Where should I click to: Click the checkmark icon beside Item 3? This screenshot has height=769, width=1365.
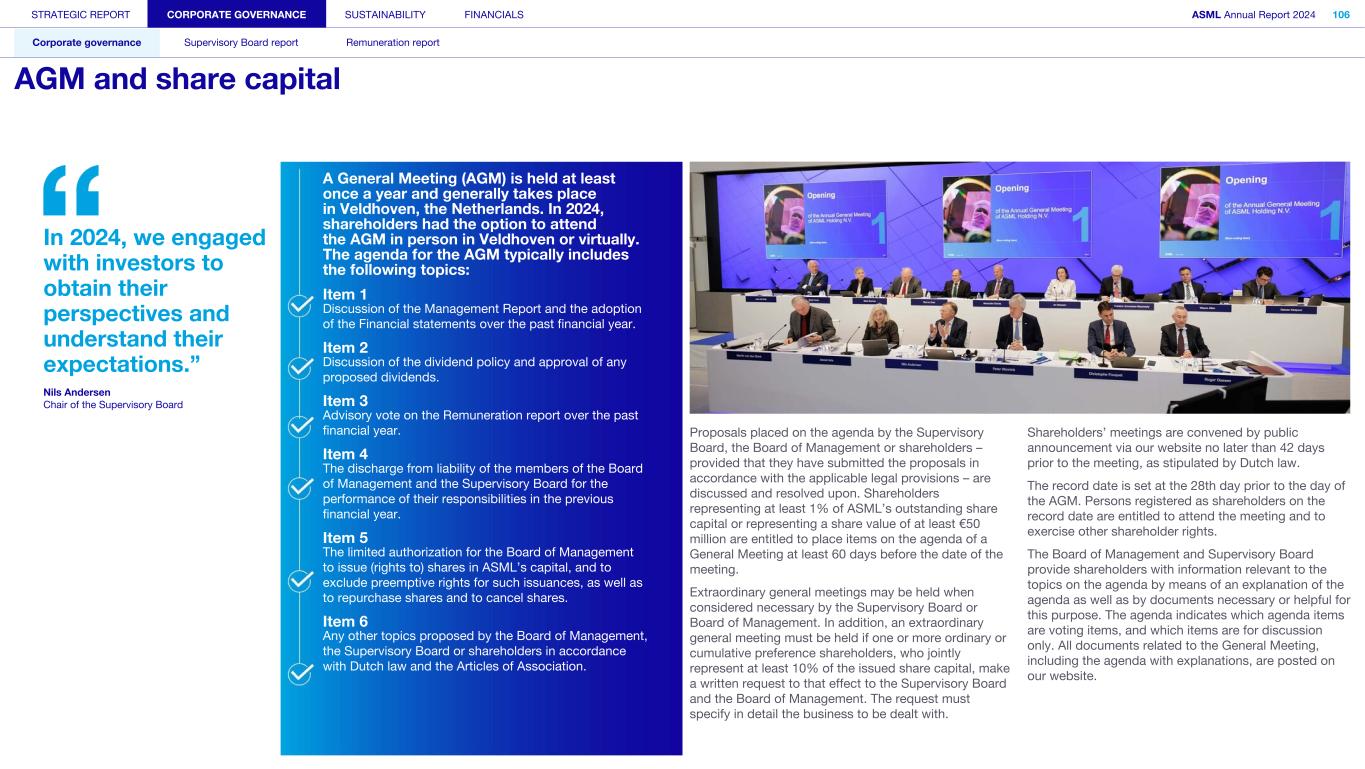click(x=300, y=427)
